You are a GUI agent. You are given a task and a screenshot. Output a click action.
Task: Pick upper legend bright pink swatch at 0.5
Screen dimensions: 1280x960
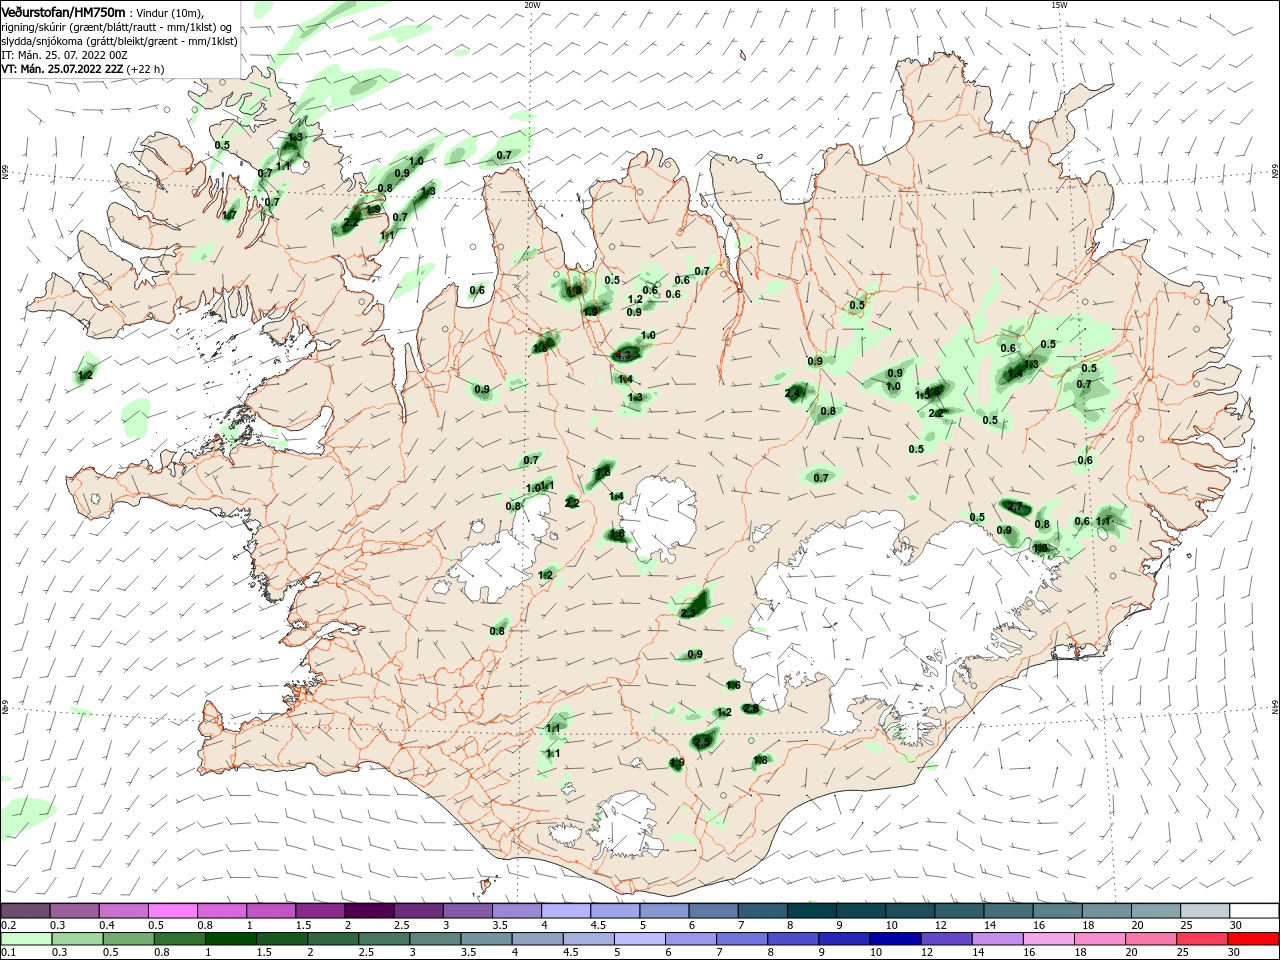click(173, 910)
